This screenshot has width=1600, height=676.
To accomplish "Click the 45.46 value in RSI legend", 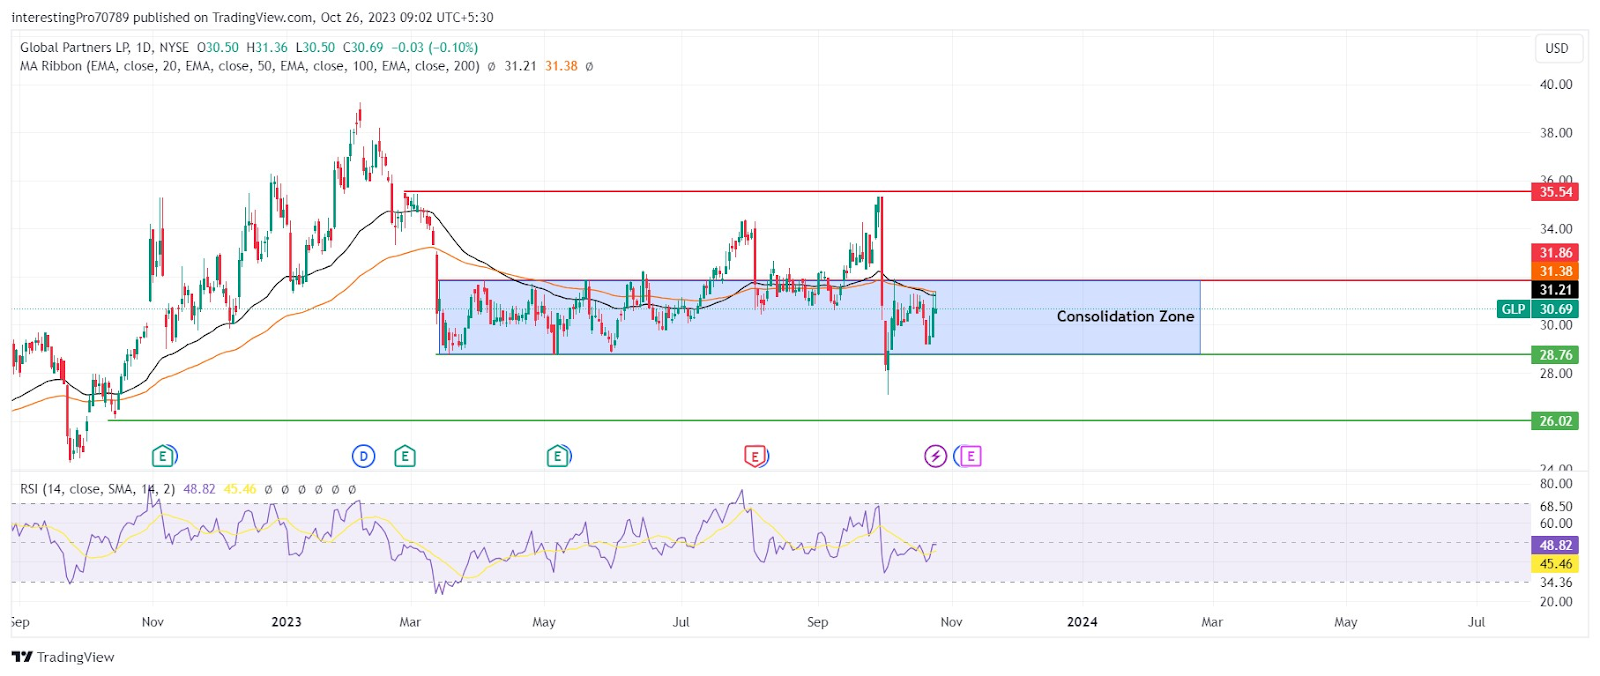I will click(x=240, y=489).
